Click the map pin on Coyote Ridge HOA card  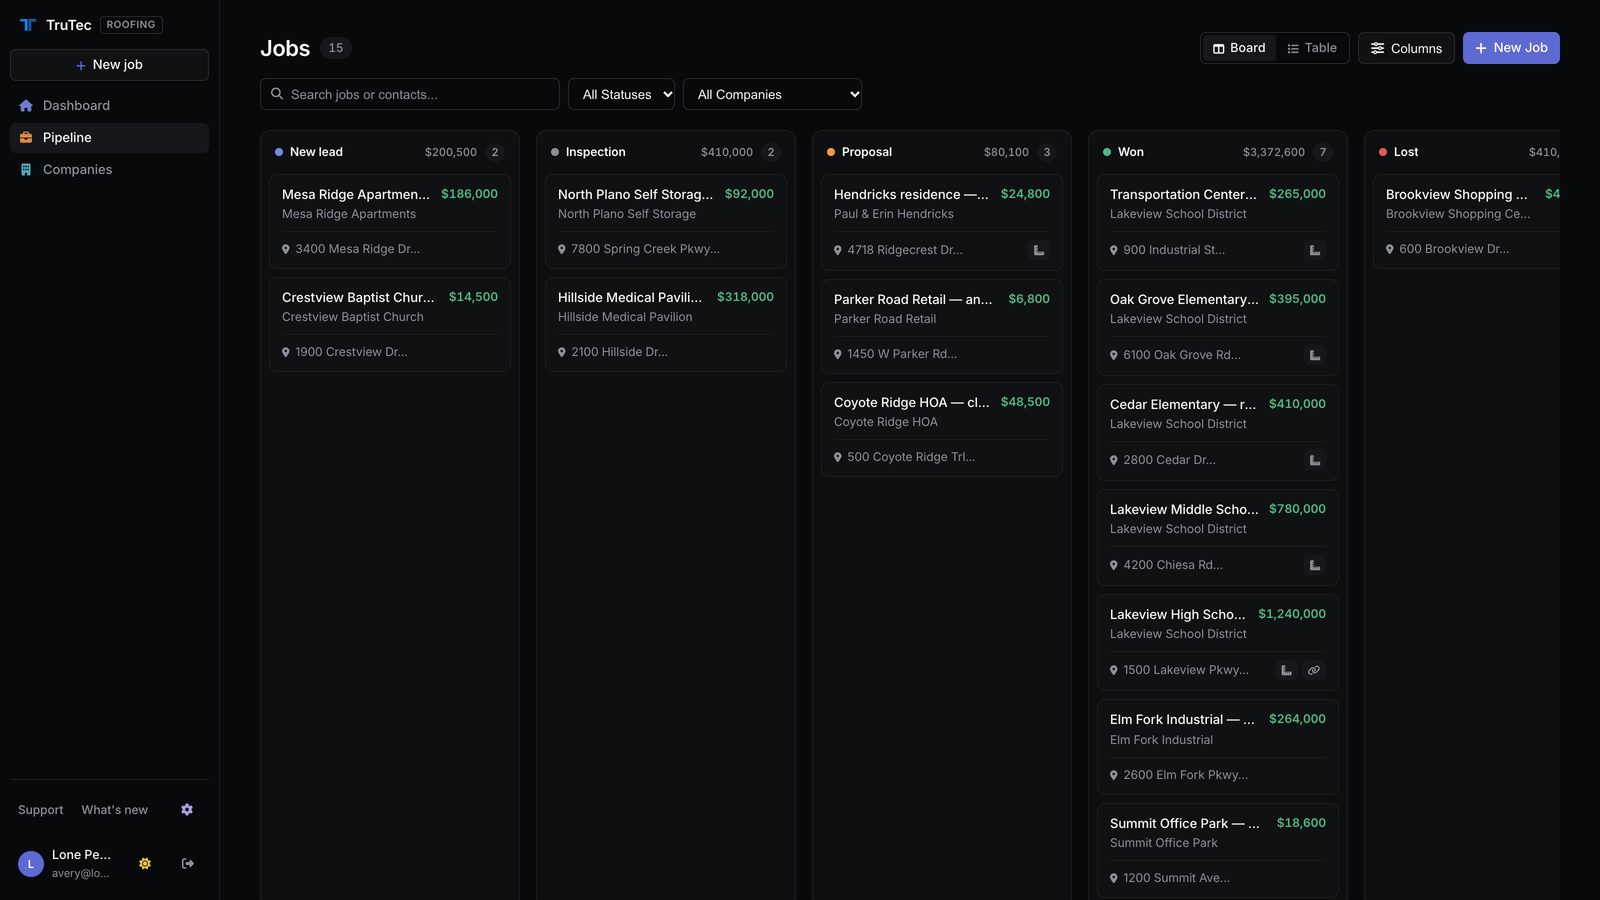coord(838,458)
